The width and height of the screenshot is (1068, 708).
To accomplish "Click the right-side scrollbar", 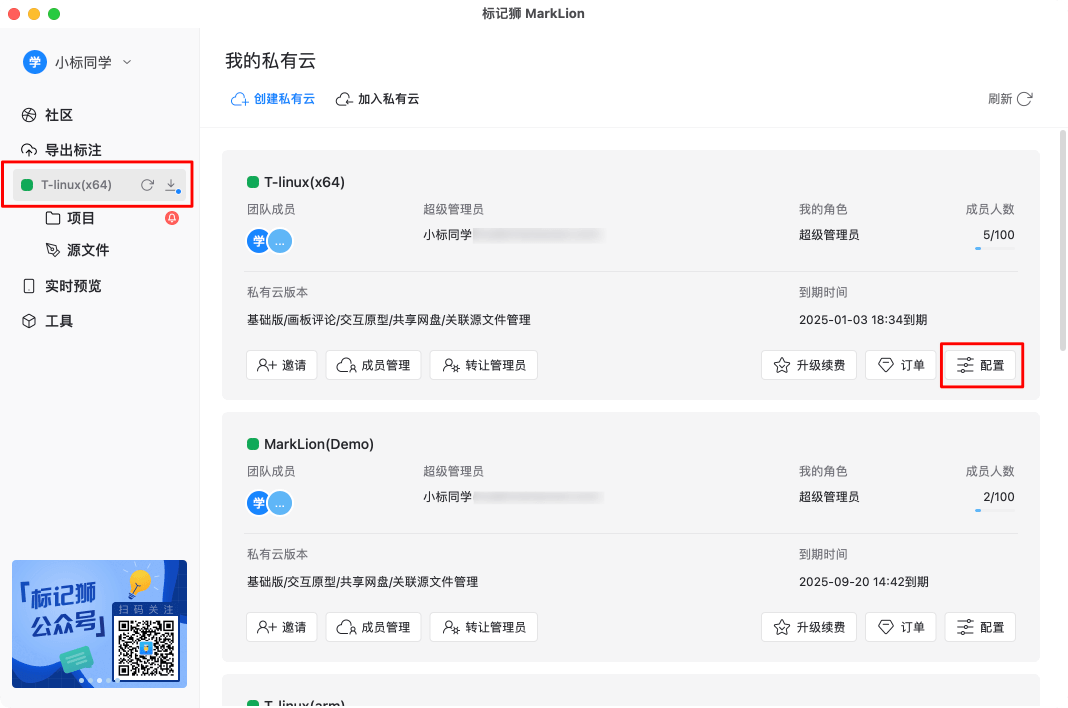I will [x=1062, y=200].
